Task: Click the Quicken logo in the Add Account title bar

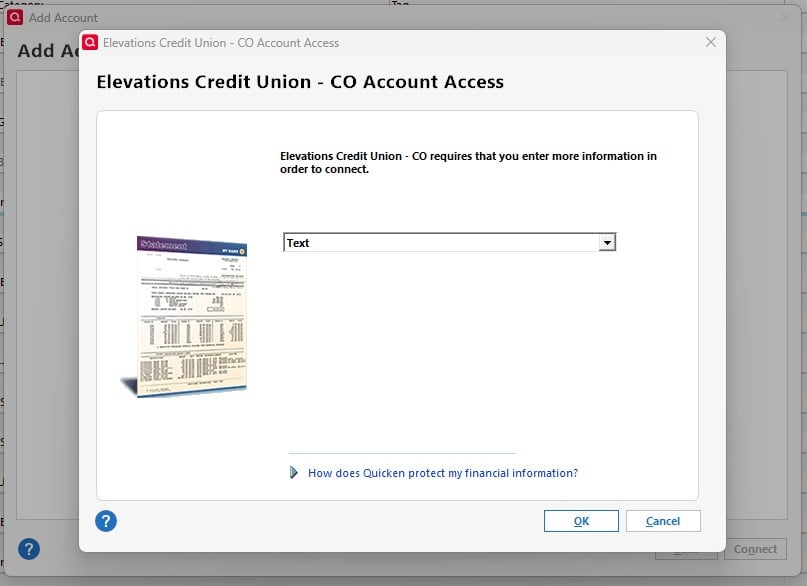Action: pyautogui.click(x=15, y=17)
